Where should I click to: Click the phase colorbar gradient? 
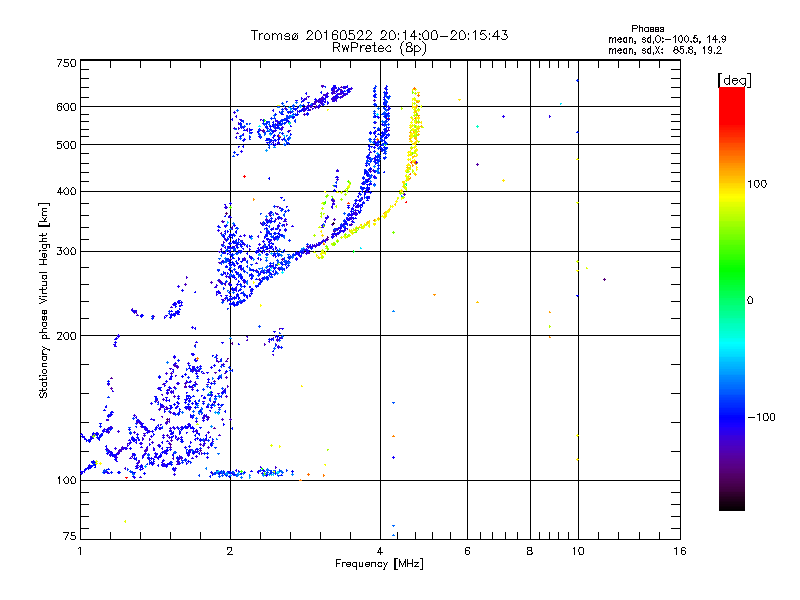click(x=732, y=298)
